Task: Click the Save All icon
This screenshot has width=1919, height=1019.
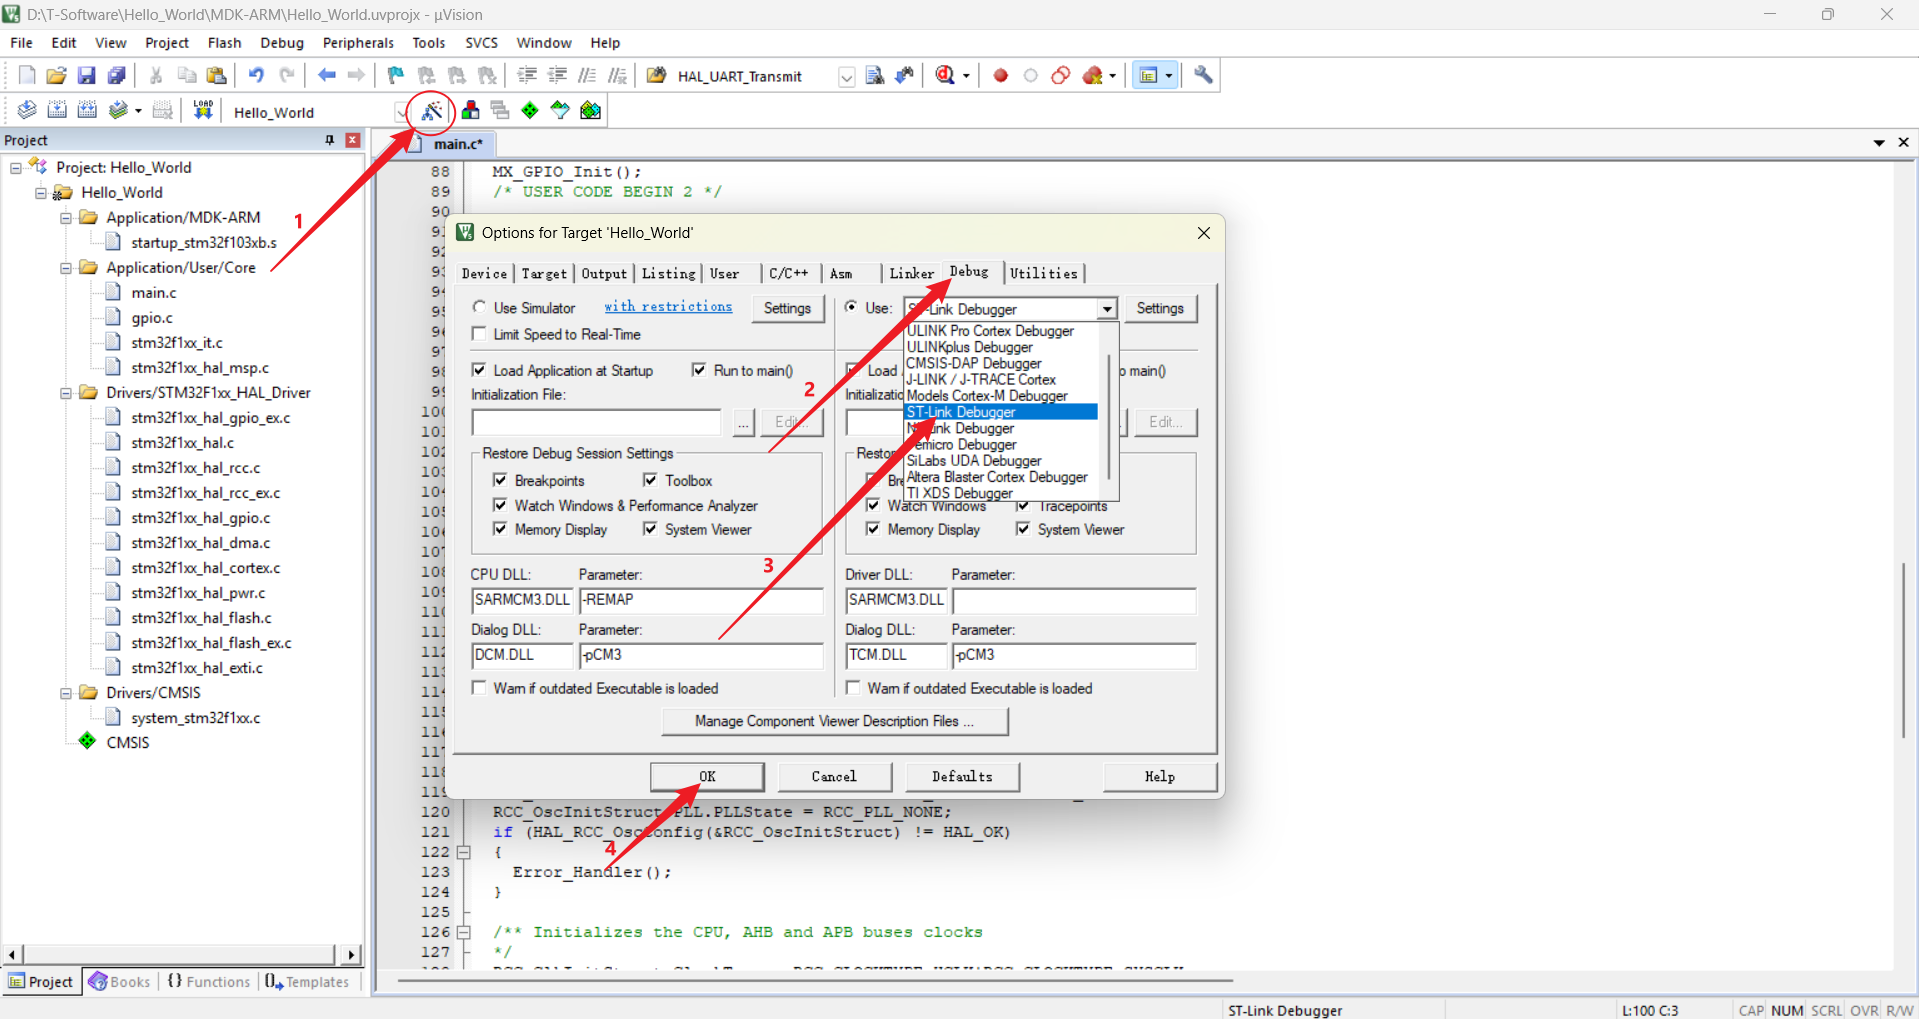Action: coord(117,76)
